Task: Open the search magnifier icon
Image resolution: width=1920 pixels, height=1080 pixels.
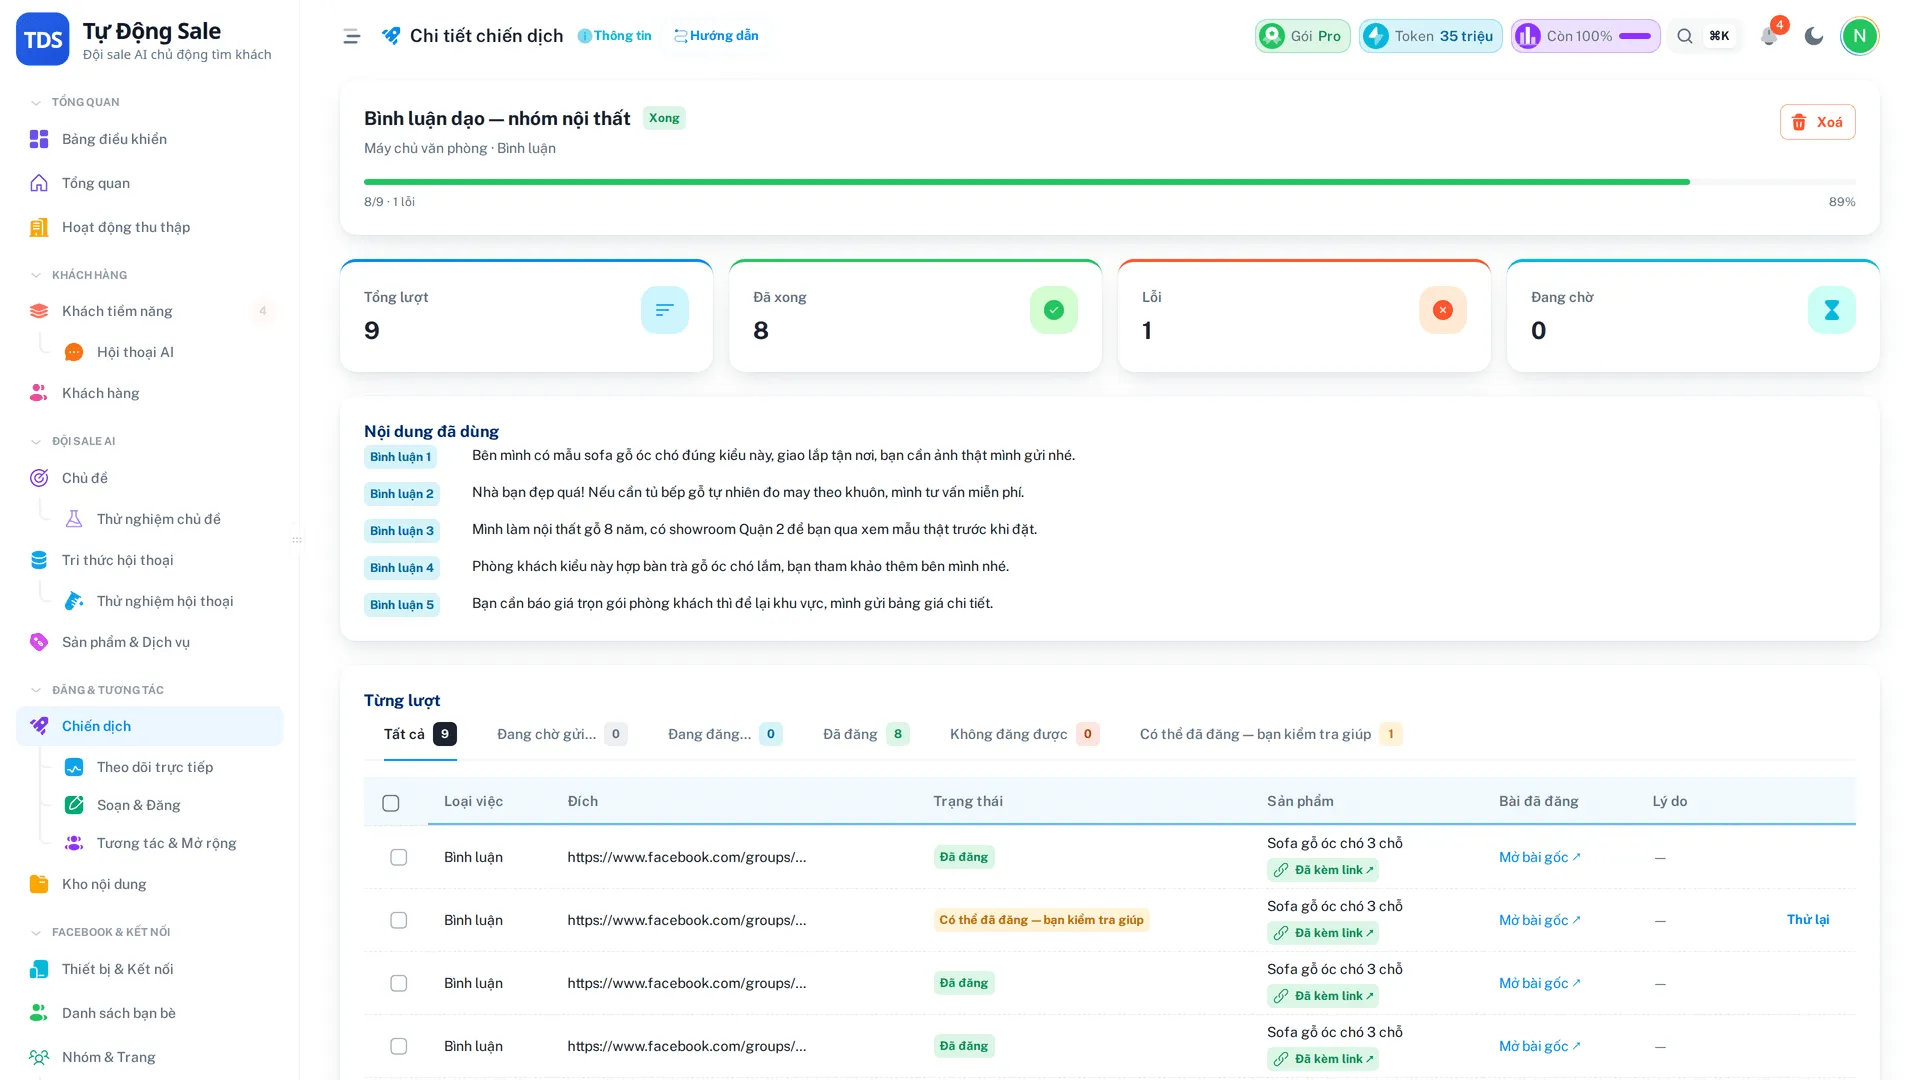Action: (x=1685, y=36)
